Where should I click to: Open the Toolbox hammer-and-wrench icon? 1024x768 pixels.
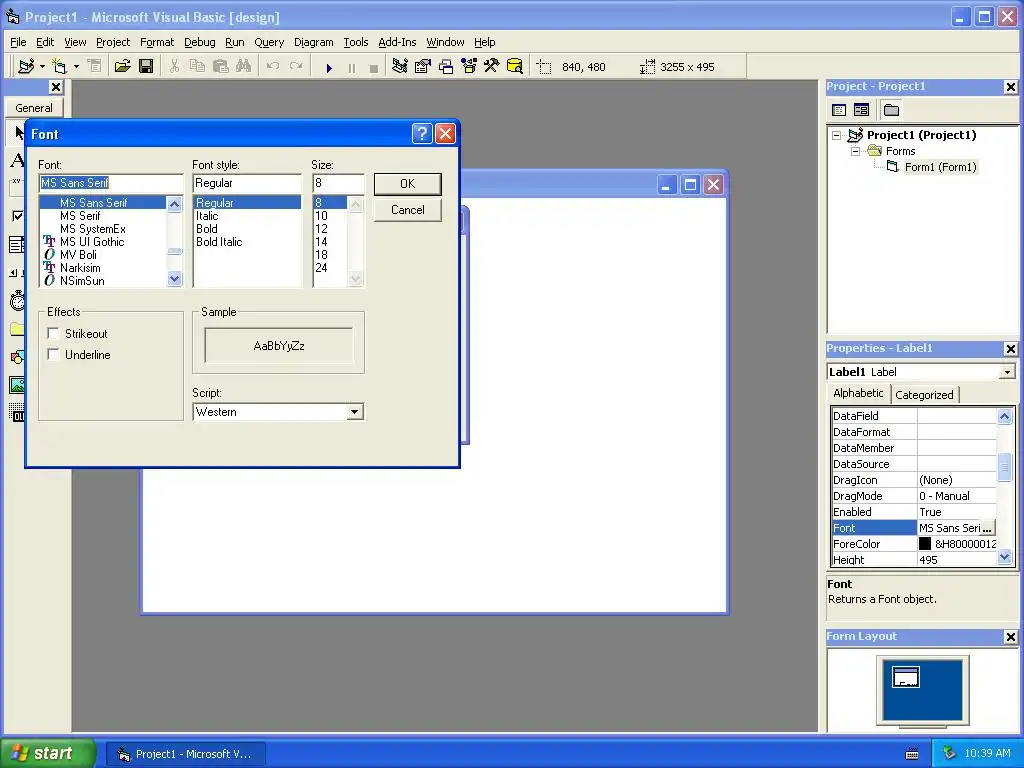491,67
